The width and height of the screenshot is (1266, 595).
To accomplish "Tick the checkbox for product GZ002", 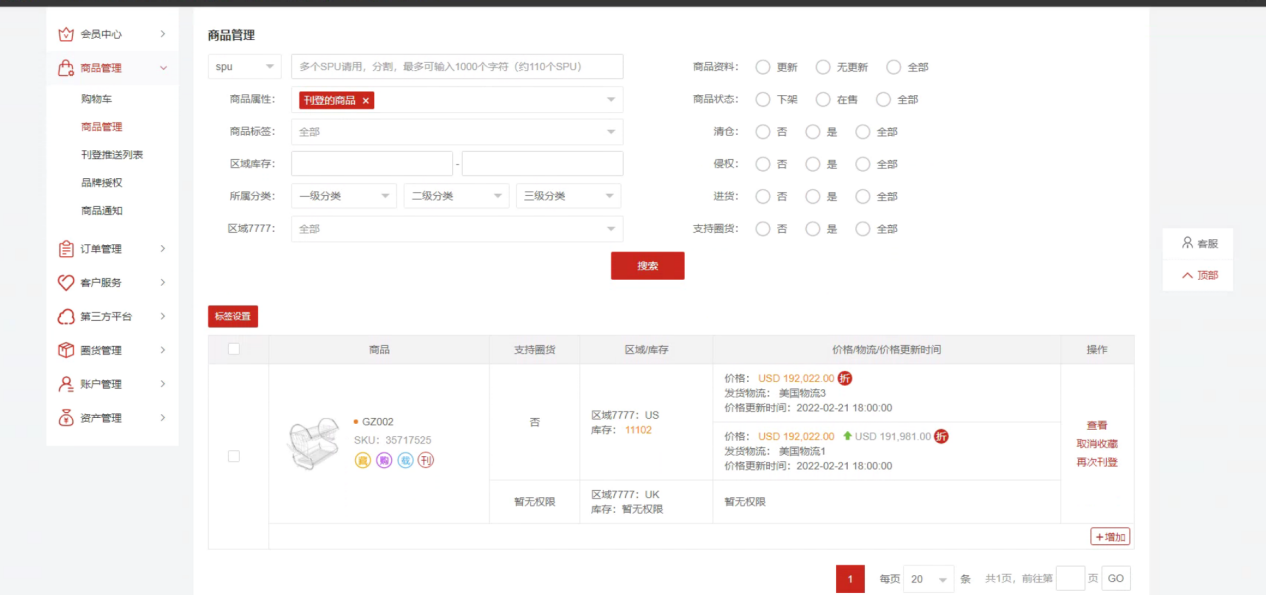I will pyautogui.click(x=234, y=456).
